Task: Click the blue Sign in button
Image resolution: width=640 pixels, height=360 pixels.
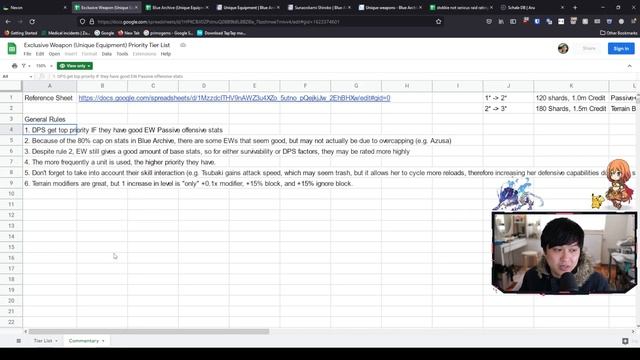Action: pos(621,49)
